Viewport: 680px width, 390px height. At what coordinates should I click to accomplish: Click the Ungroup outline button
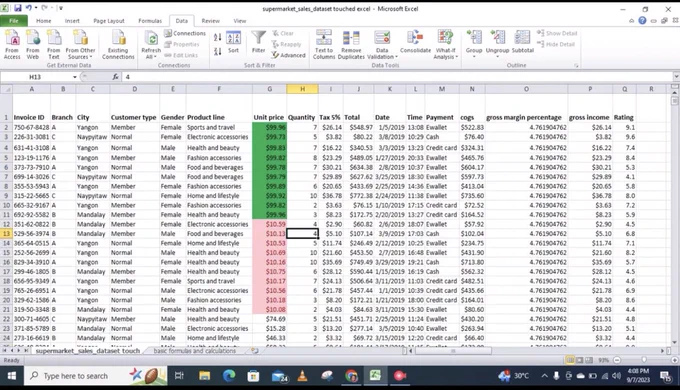point(497,43)
